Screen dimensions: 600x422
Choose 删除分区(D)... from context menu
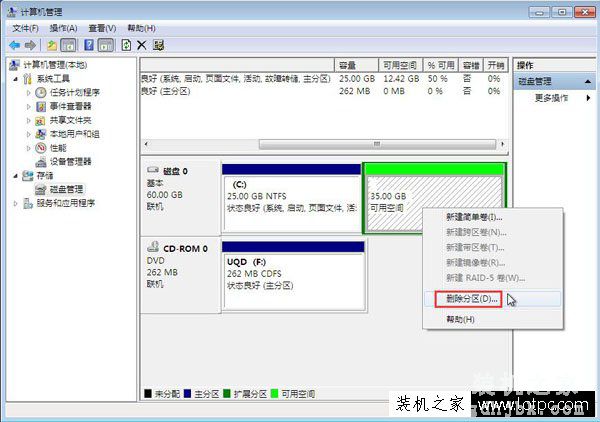coord(493,299)
